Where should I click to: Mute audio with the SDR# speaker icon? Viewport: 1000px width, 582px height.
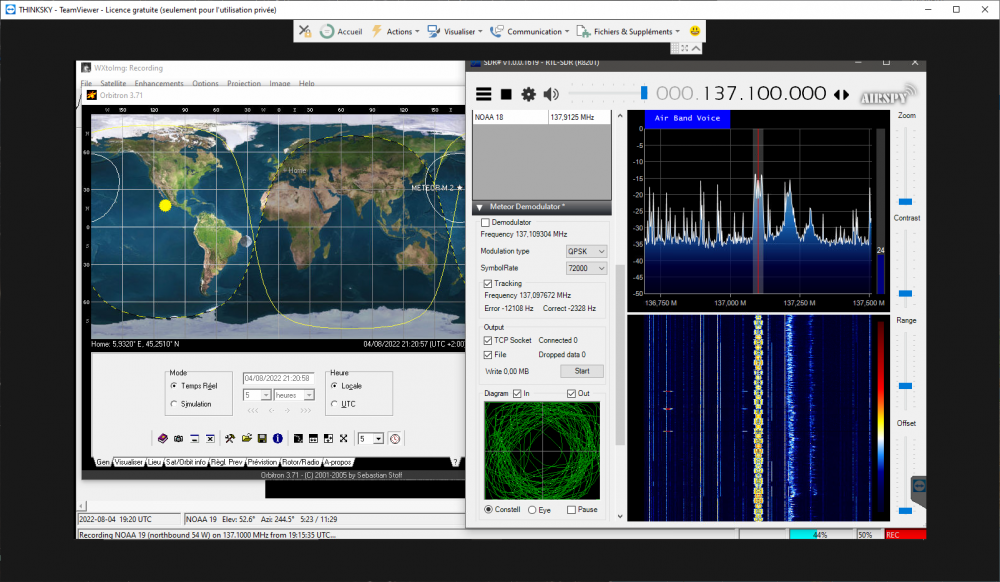tap(551, 94)
